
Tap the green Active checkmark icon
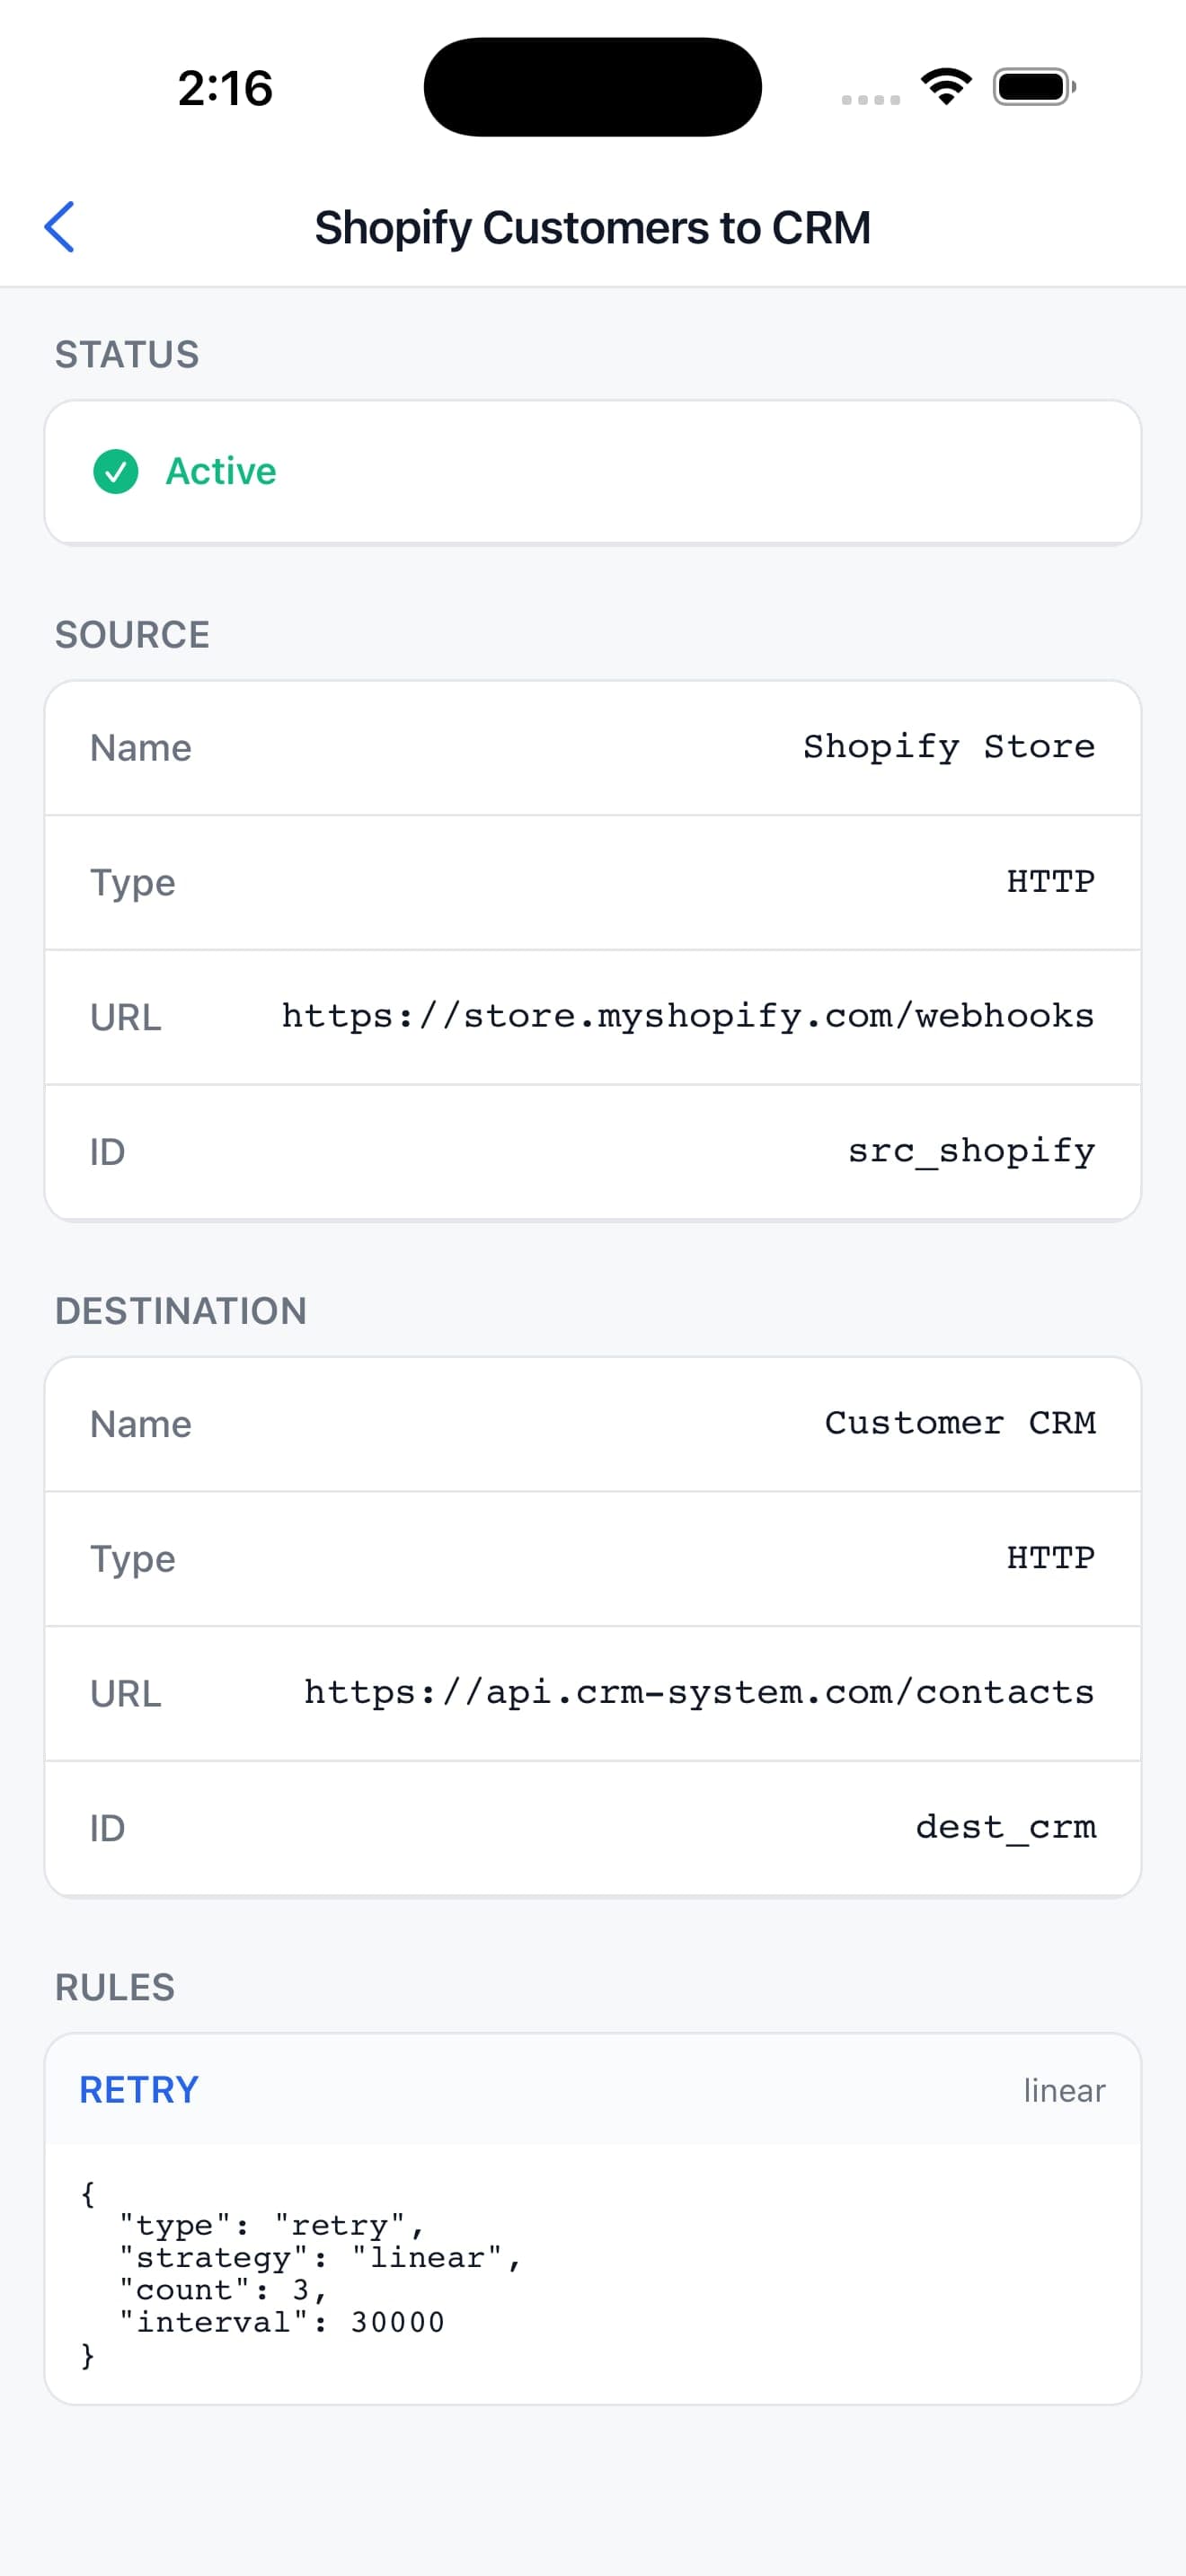point(116,472)
